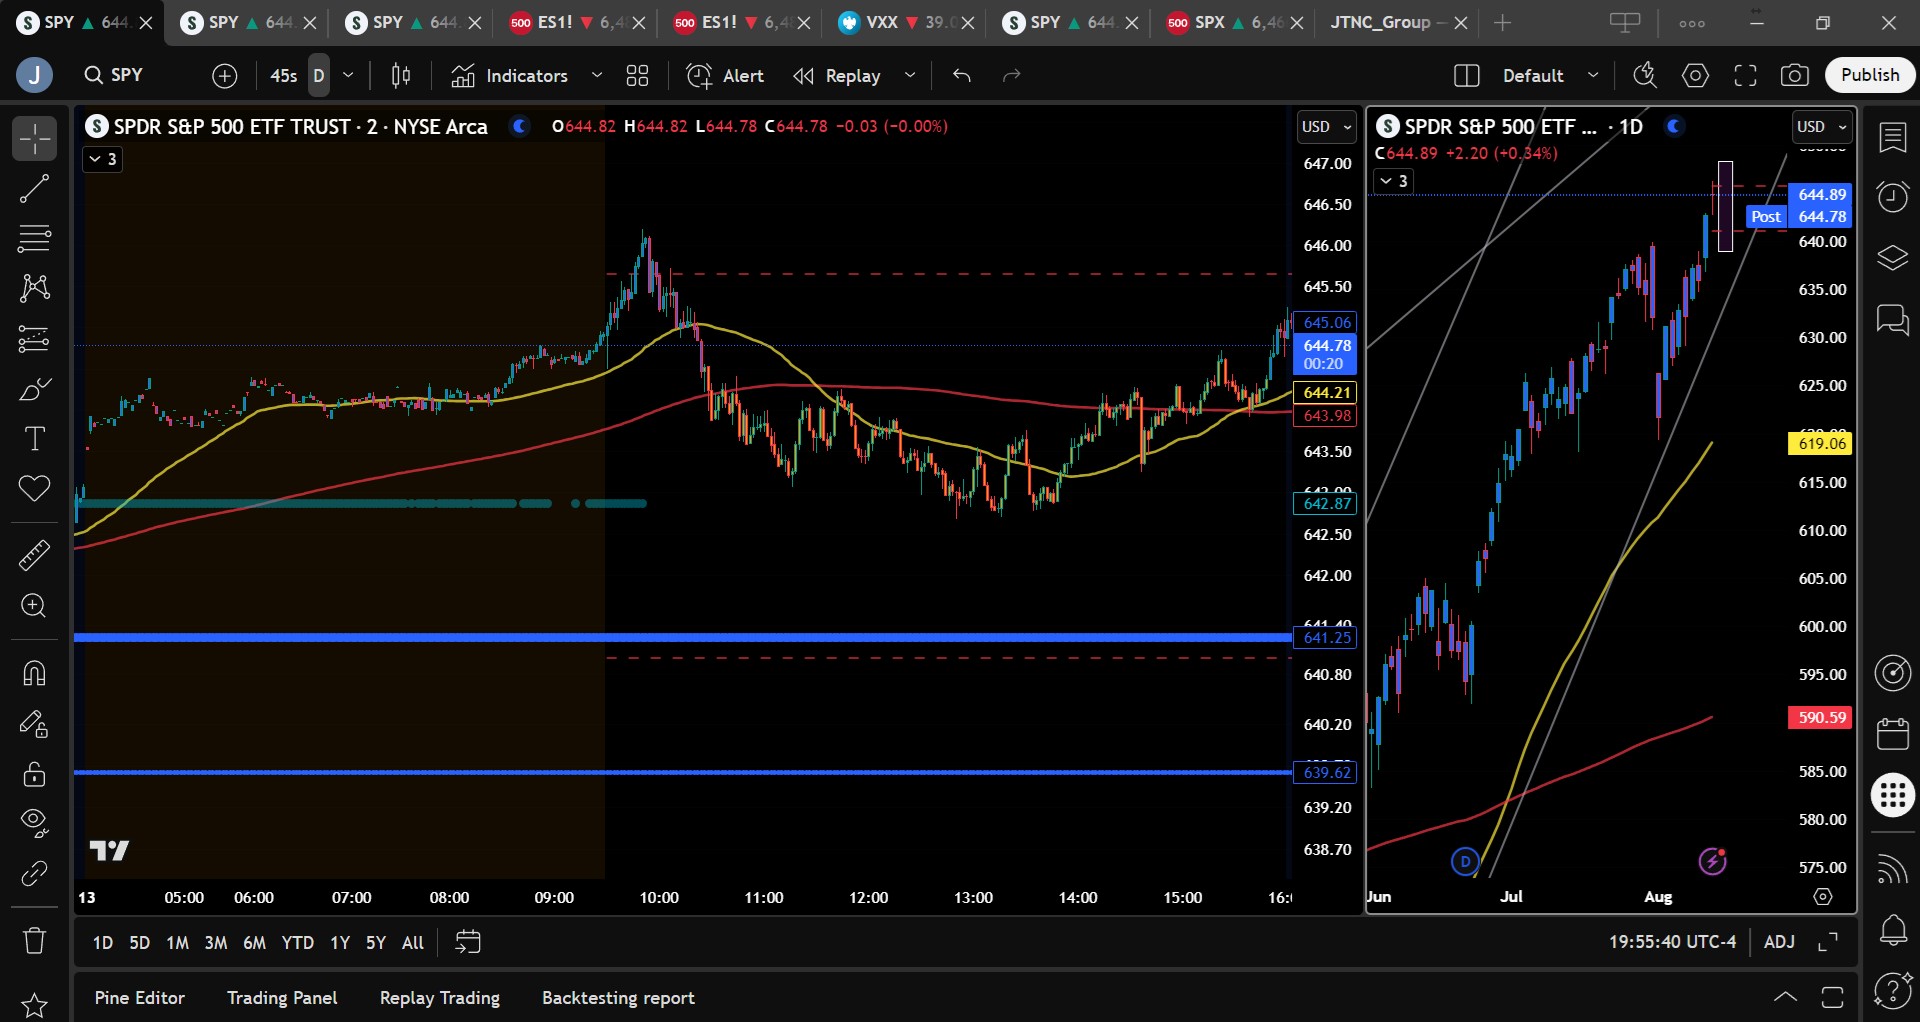Open the go to date calendar

468,942
